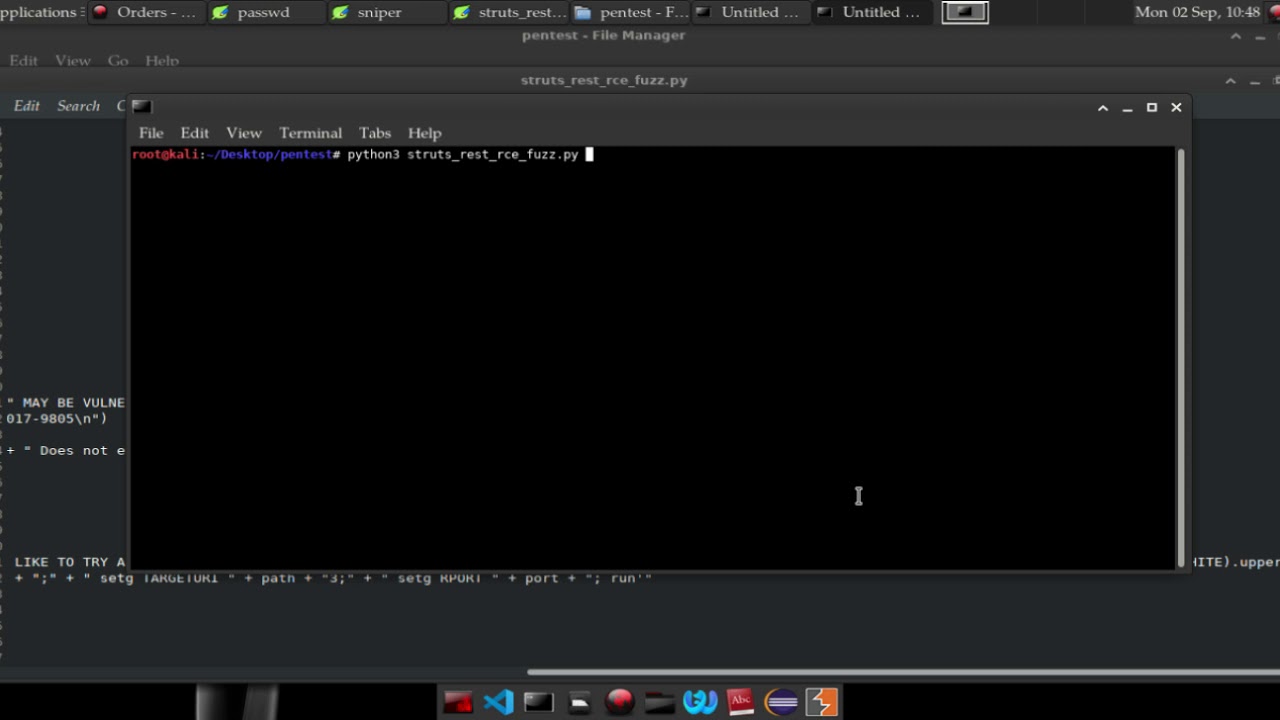Open the Tabs menu in the terminal
This screenshot has width=1280, height=720.
click(375, 133)
